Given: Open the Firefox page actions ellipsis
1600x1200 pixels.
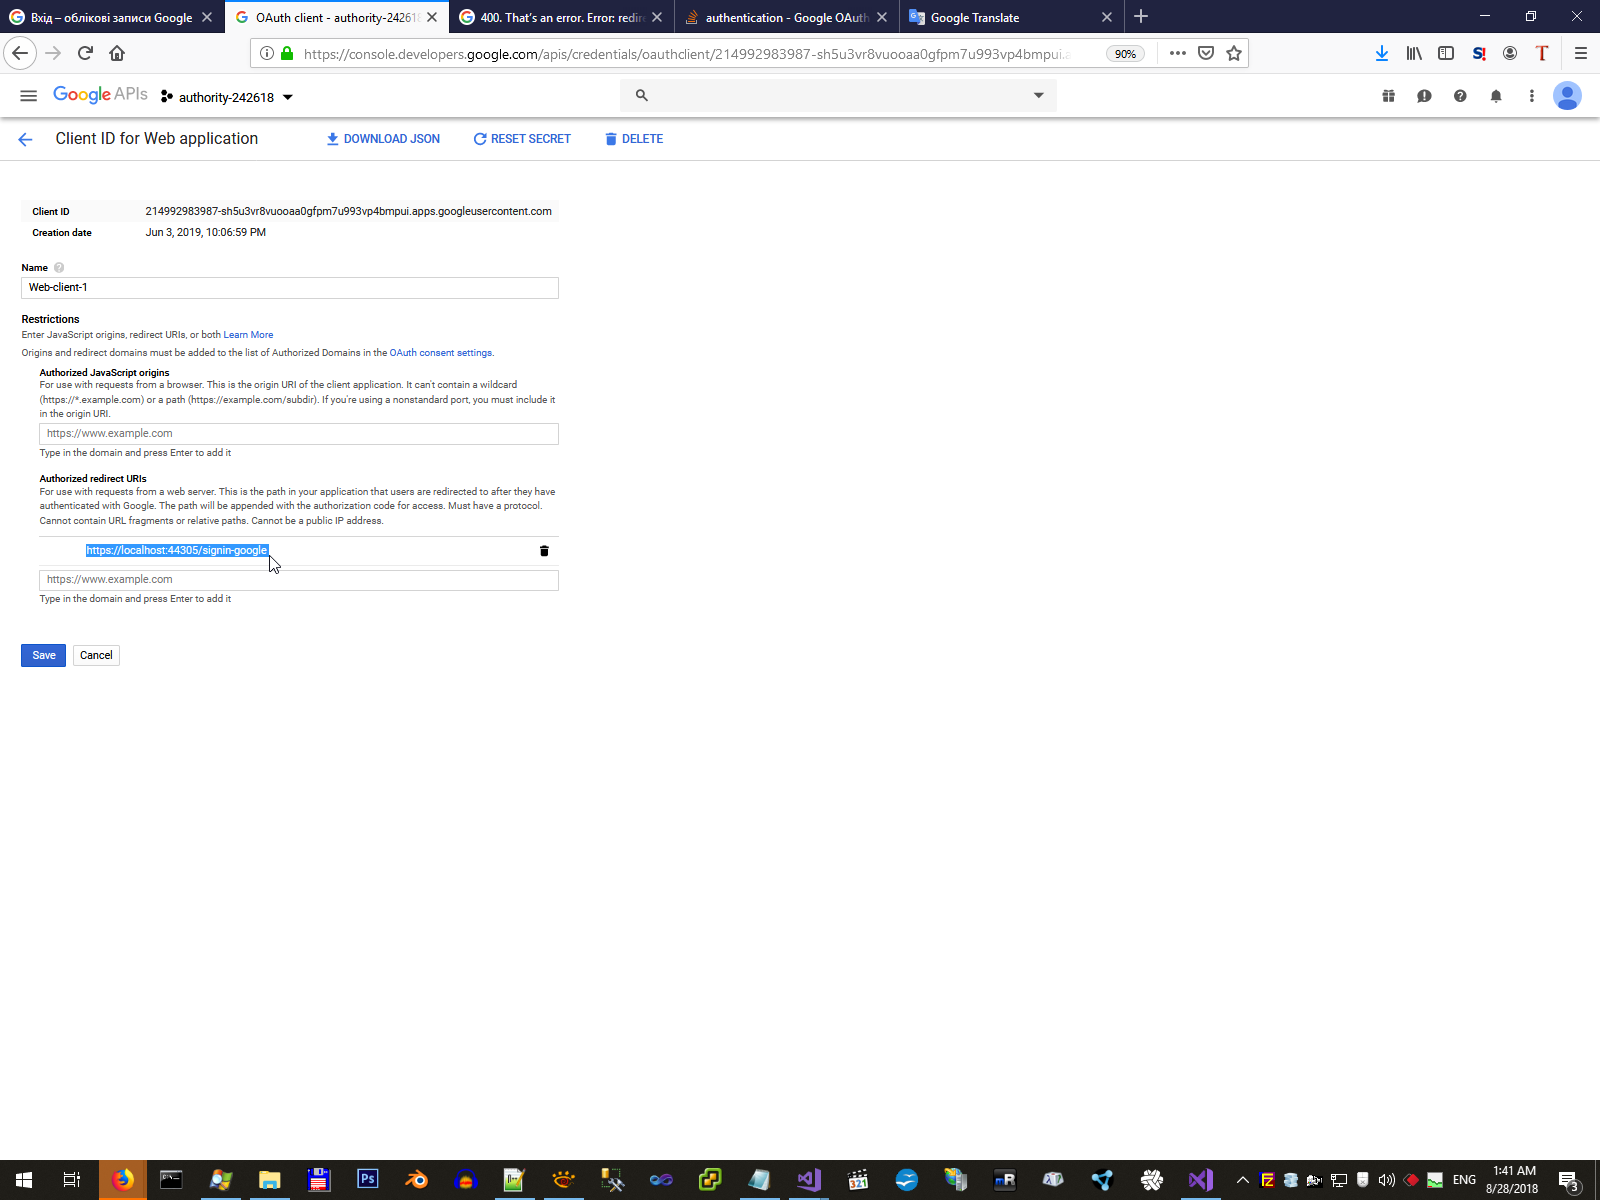Looking at the screenshot, I should tap(1178, 53).
